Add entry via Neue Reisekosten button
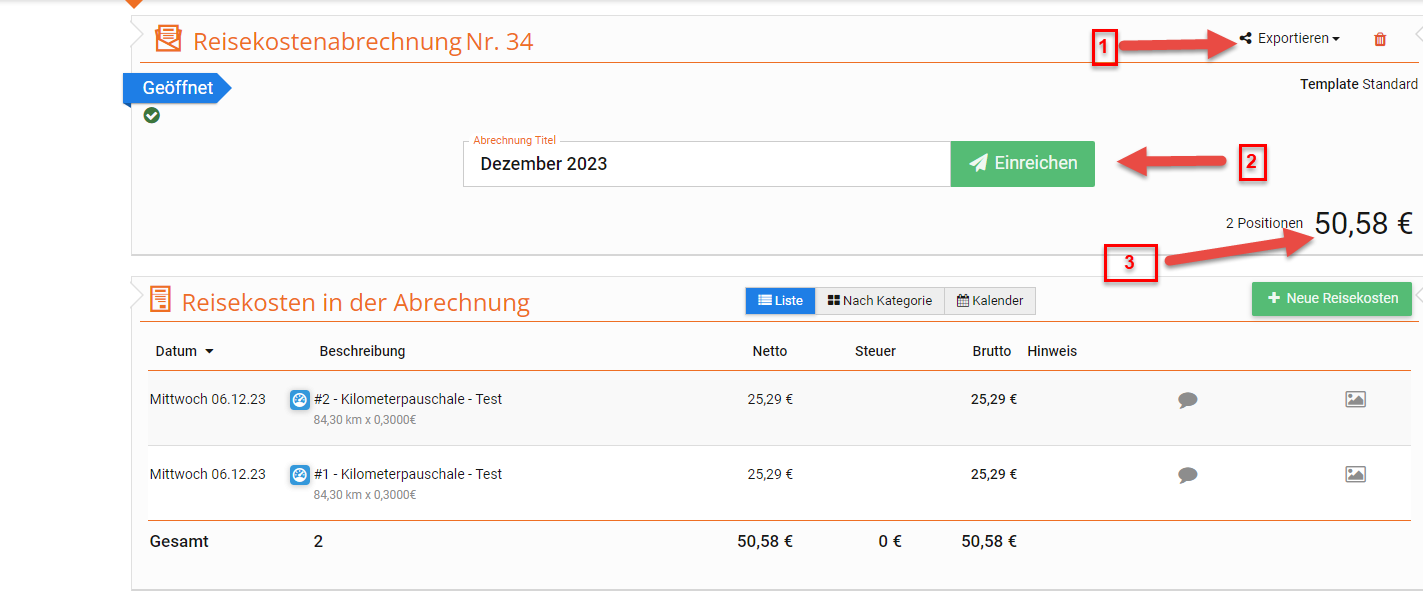Image resolution: width=1423 pixels, height=593 pixels. pyautogui.click(x=1331, y=298)
